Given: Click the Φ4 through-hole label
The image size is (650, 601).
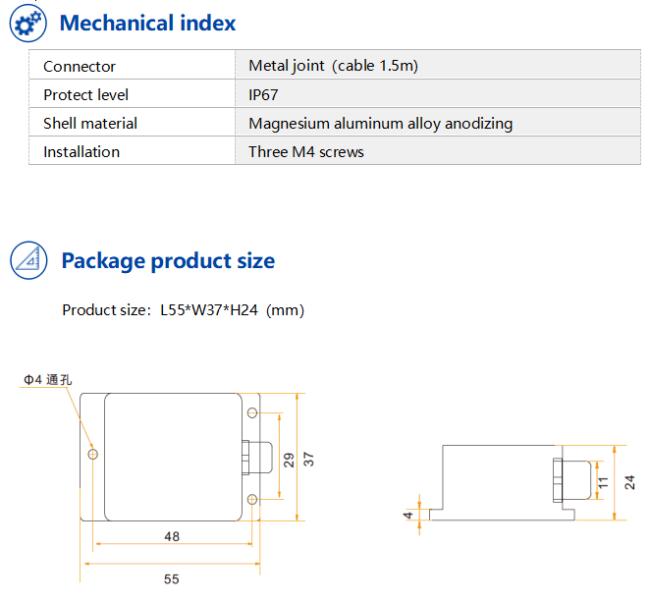Looking at the screenshot, I should [x=48, y=380].
